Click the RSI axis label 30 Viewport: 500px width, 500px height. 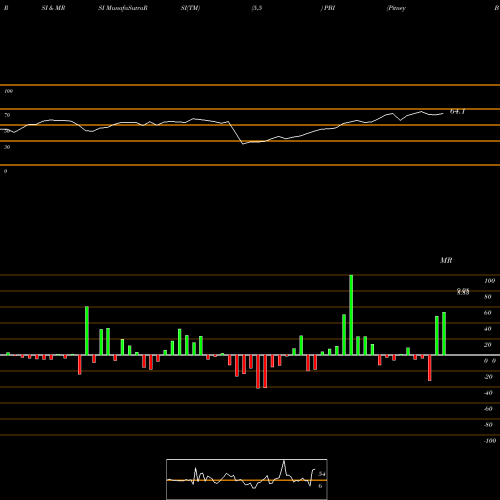pos(7,147)
